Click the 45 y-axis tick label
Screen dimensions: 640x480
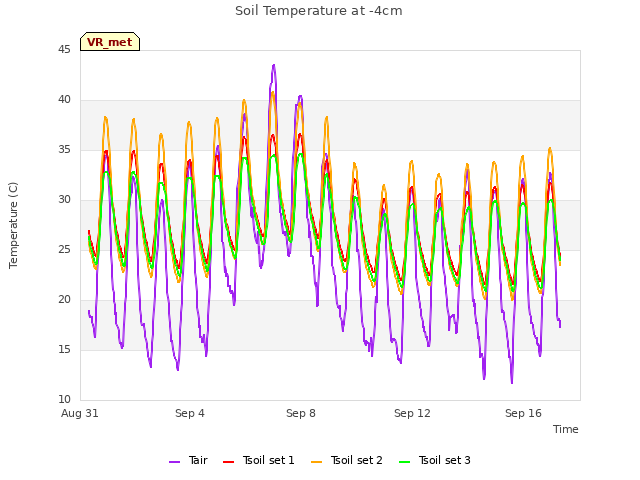click(64, 50)
